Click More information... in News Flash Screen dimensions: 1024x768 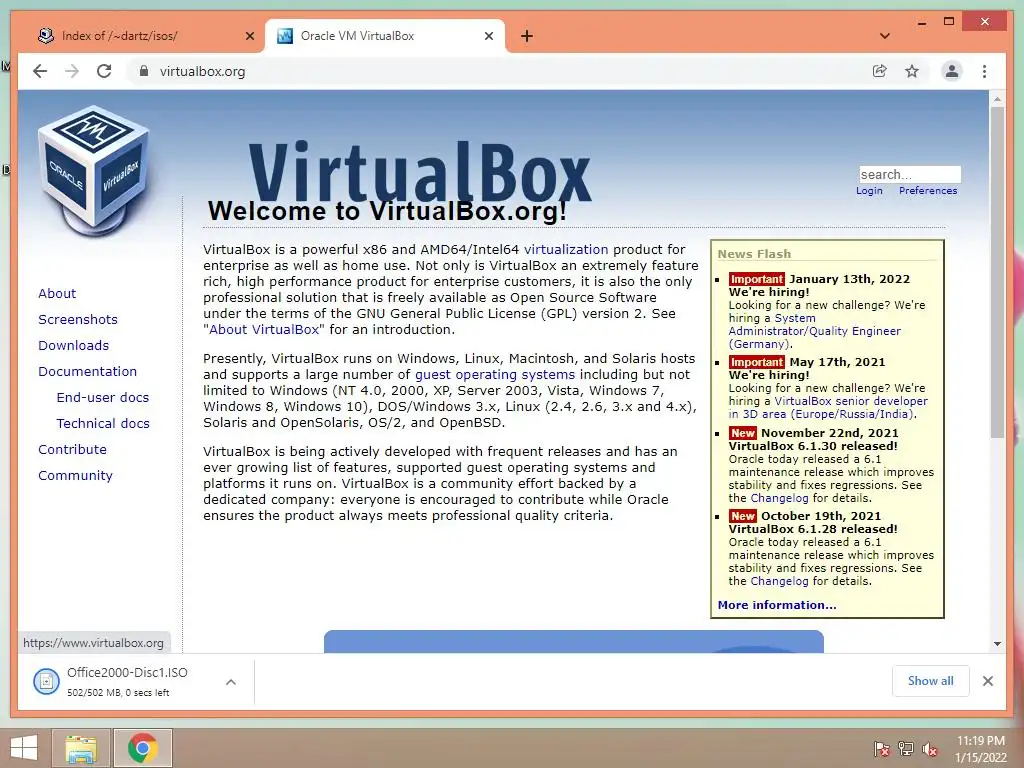(776, 605)
